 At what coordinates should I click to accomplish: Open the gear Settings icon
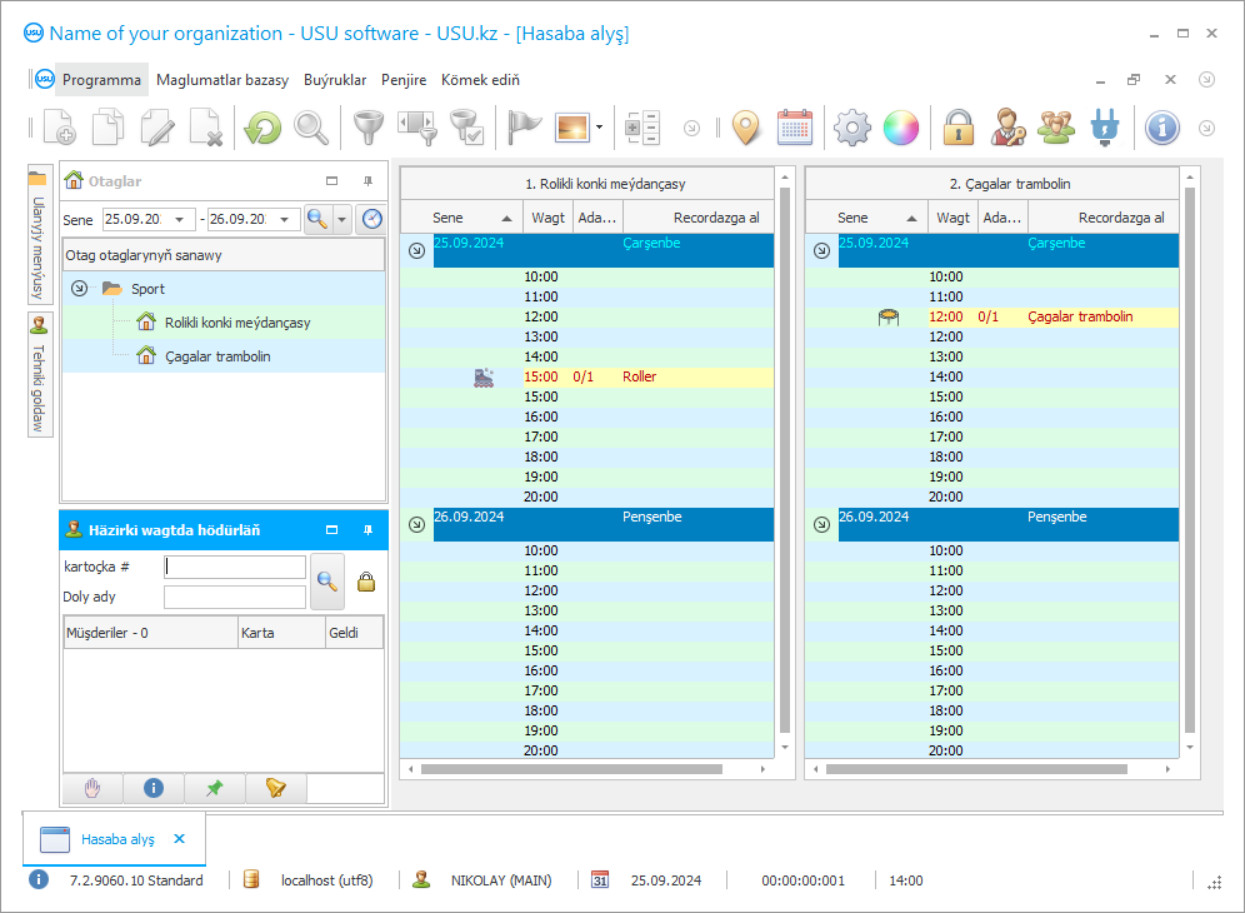[x=852, y=128]
